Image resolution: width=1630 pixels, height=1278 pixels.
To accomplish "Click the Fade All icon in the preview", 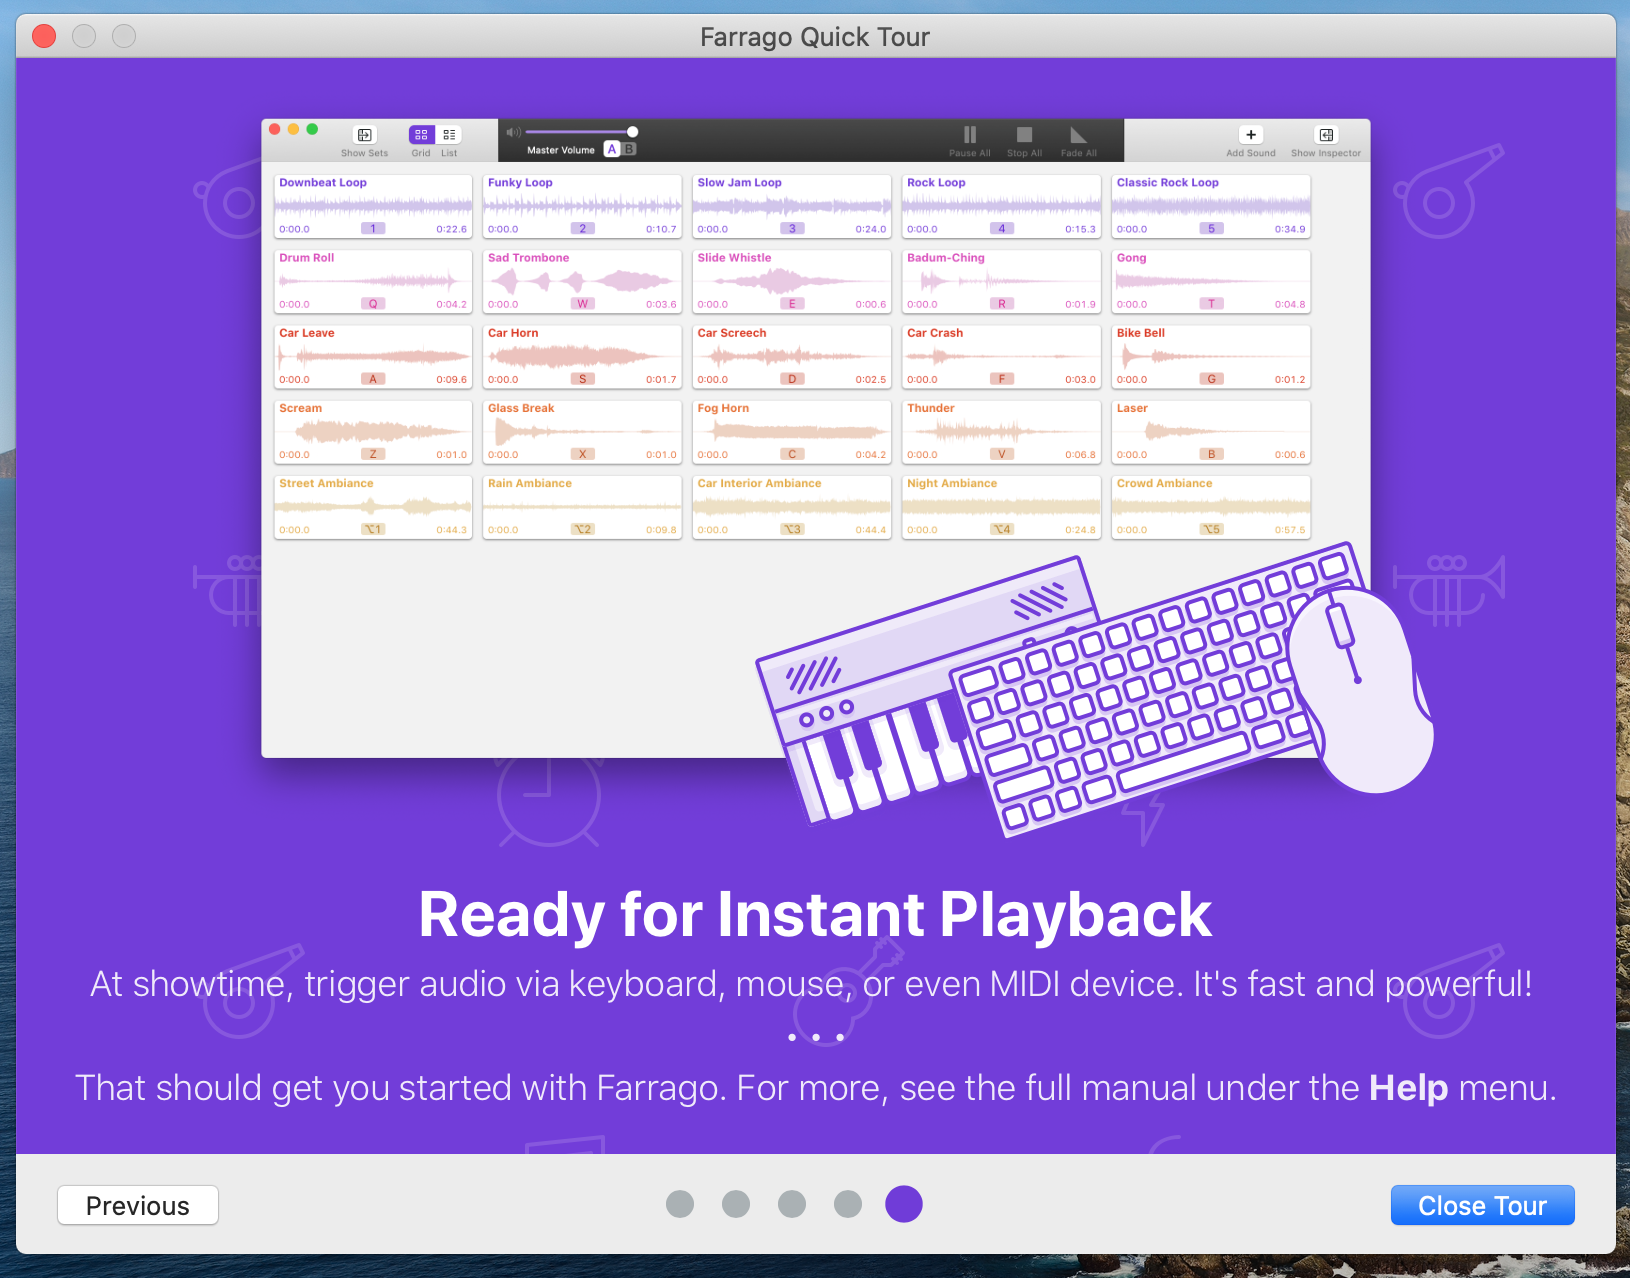I will pos(1078,135).
